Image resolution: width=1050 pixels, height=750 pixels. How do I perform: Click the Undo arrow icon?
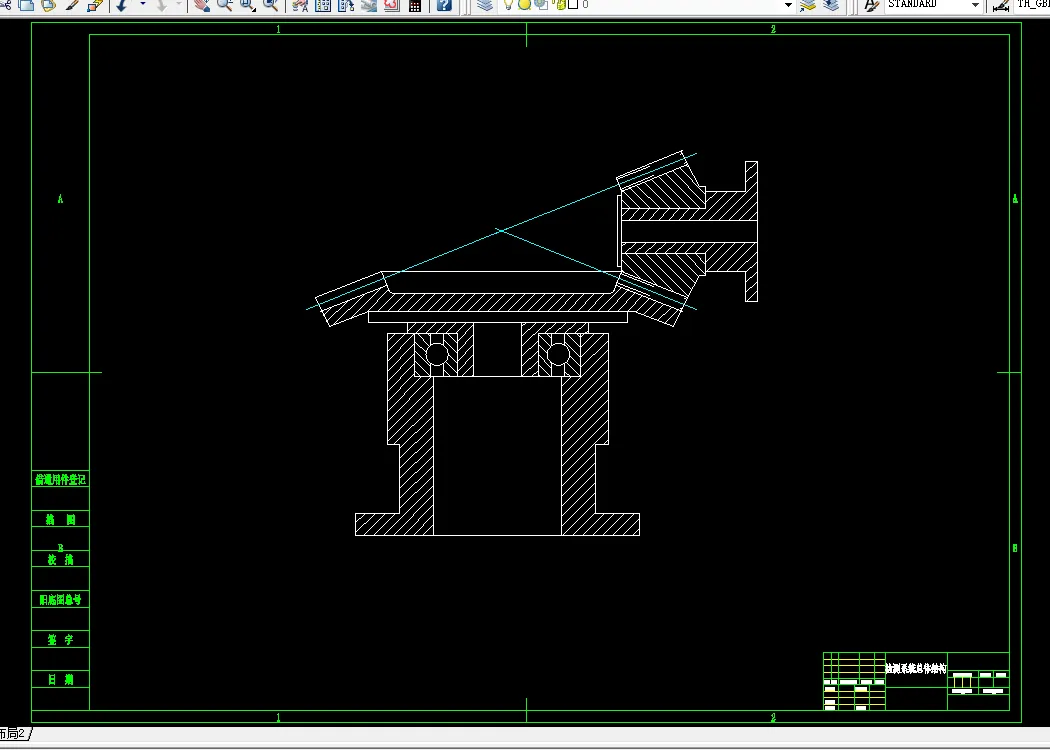(122, 5)
